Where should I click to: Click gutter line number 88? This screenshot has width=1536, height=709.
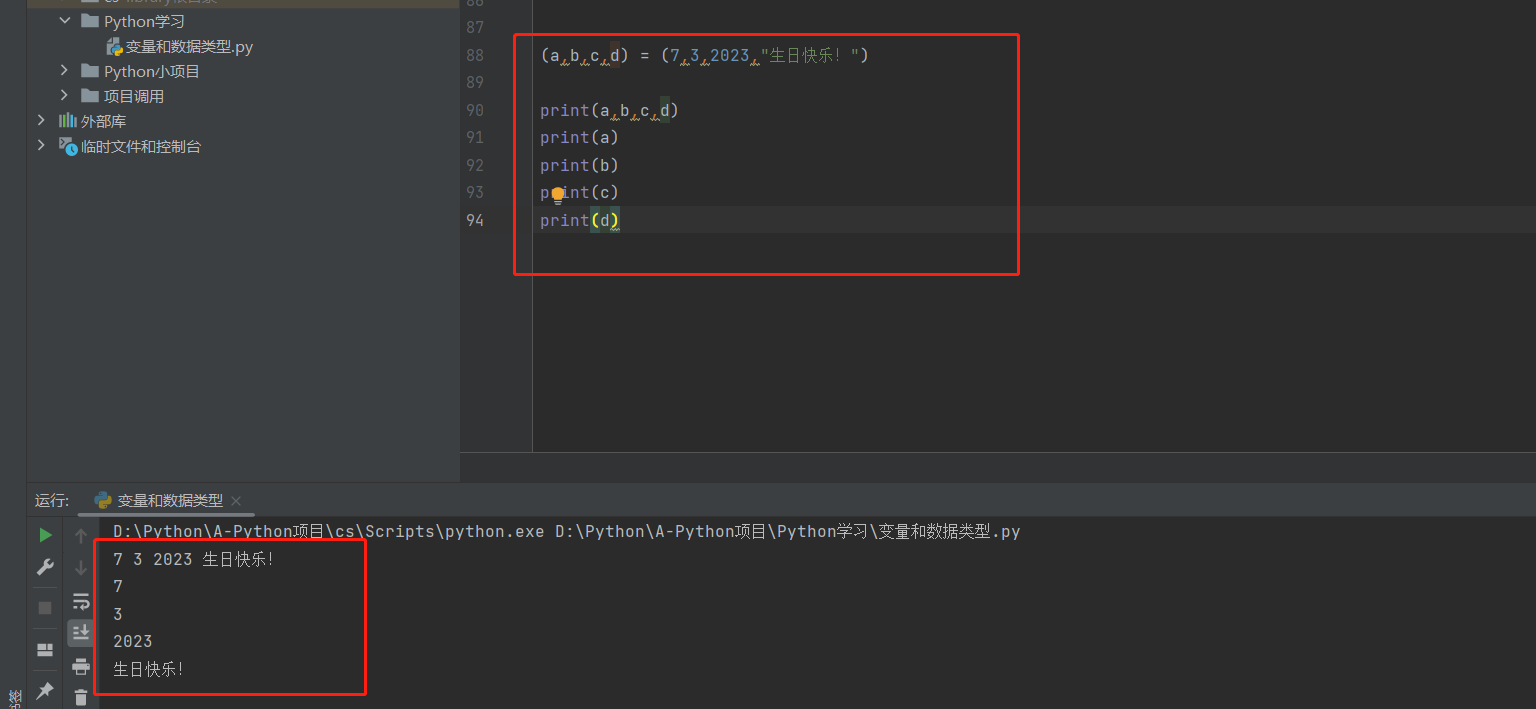point(475,56)
